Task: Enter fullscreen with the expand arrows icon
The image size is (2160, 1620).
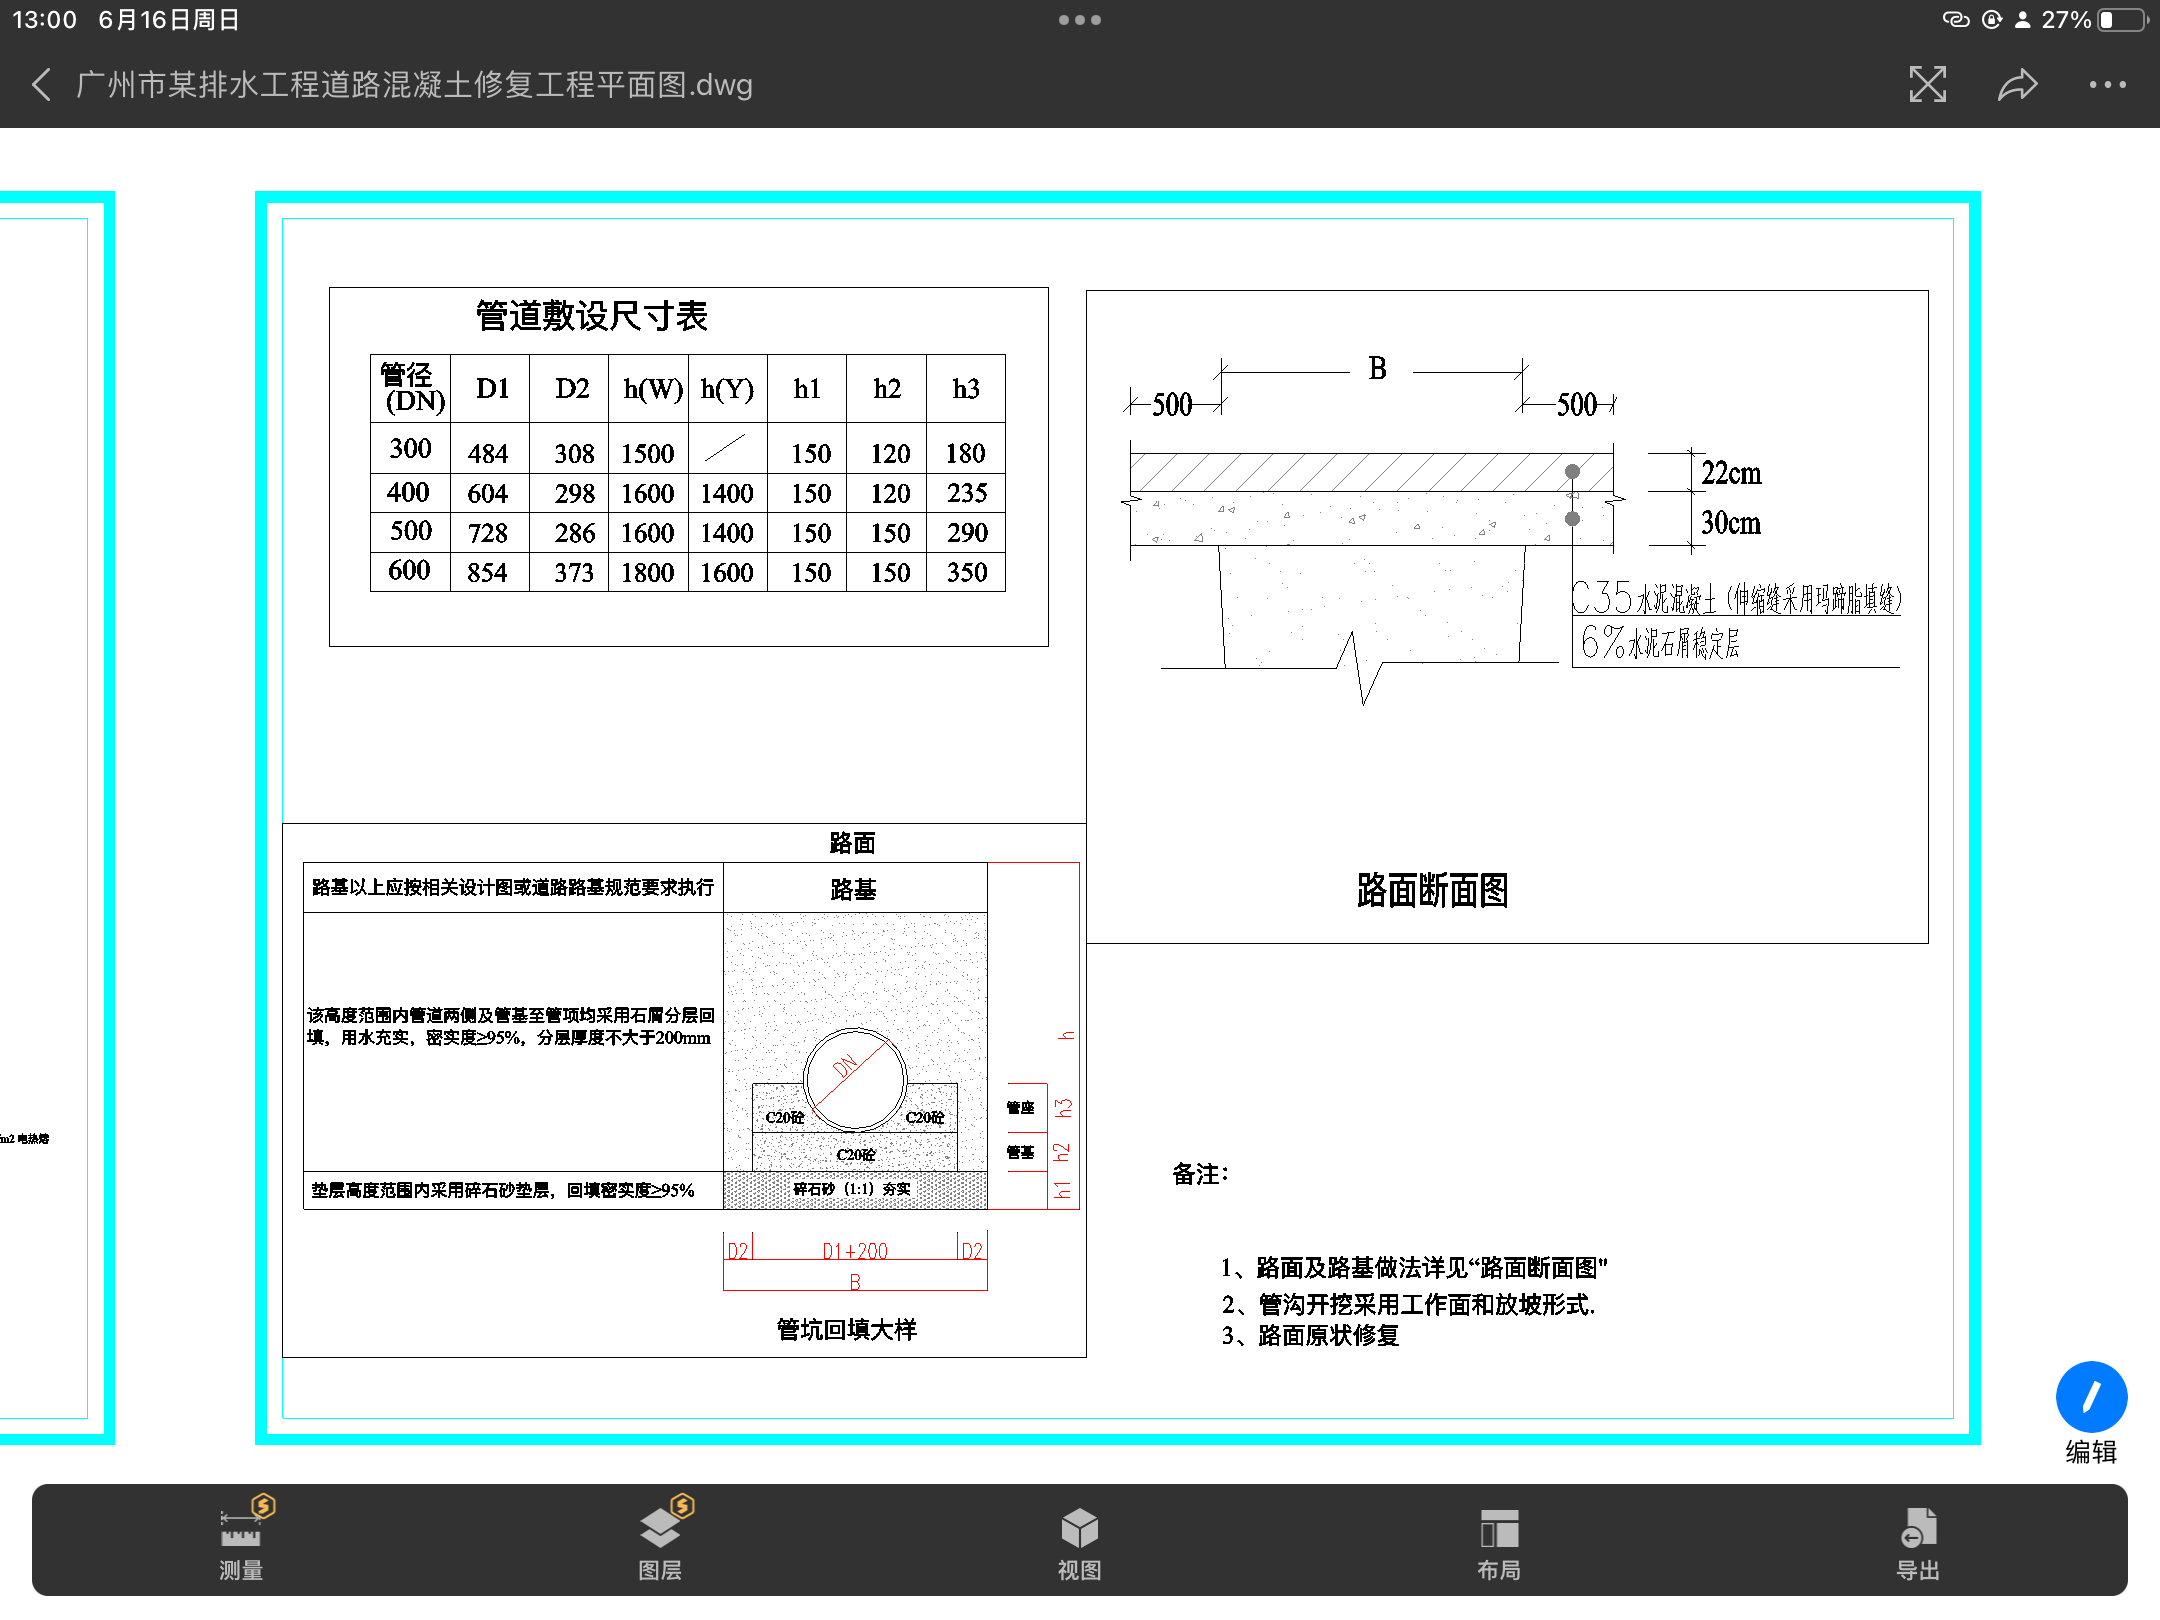Action: click(x=1927, y=85)
